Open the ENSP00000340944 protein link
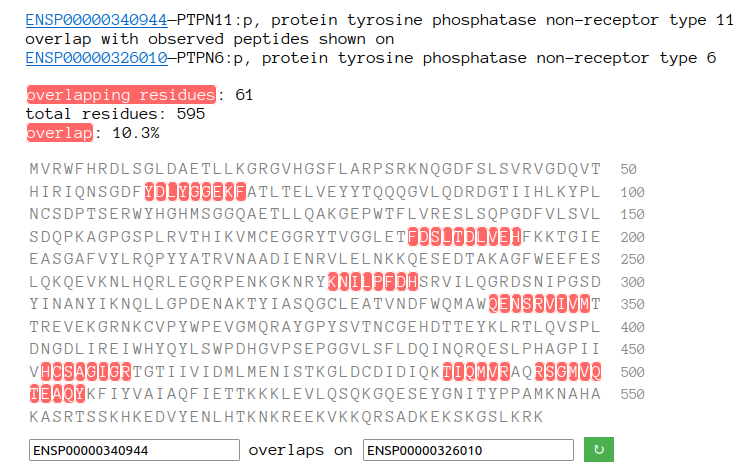 point(97,20)
